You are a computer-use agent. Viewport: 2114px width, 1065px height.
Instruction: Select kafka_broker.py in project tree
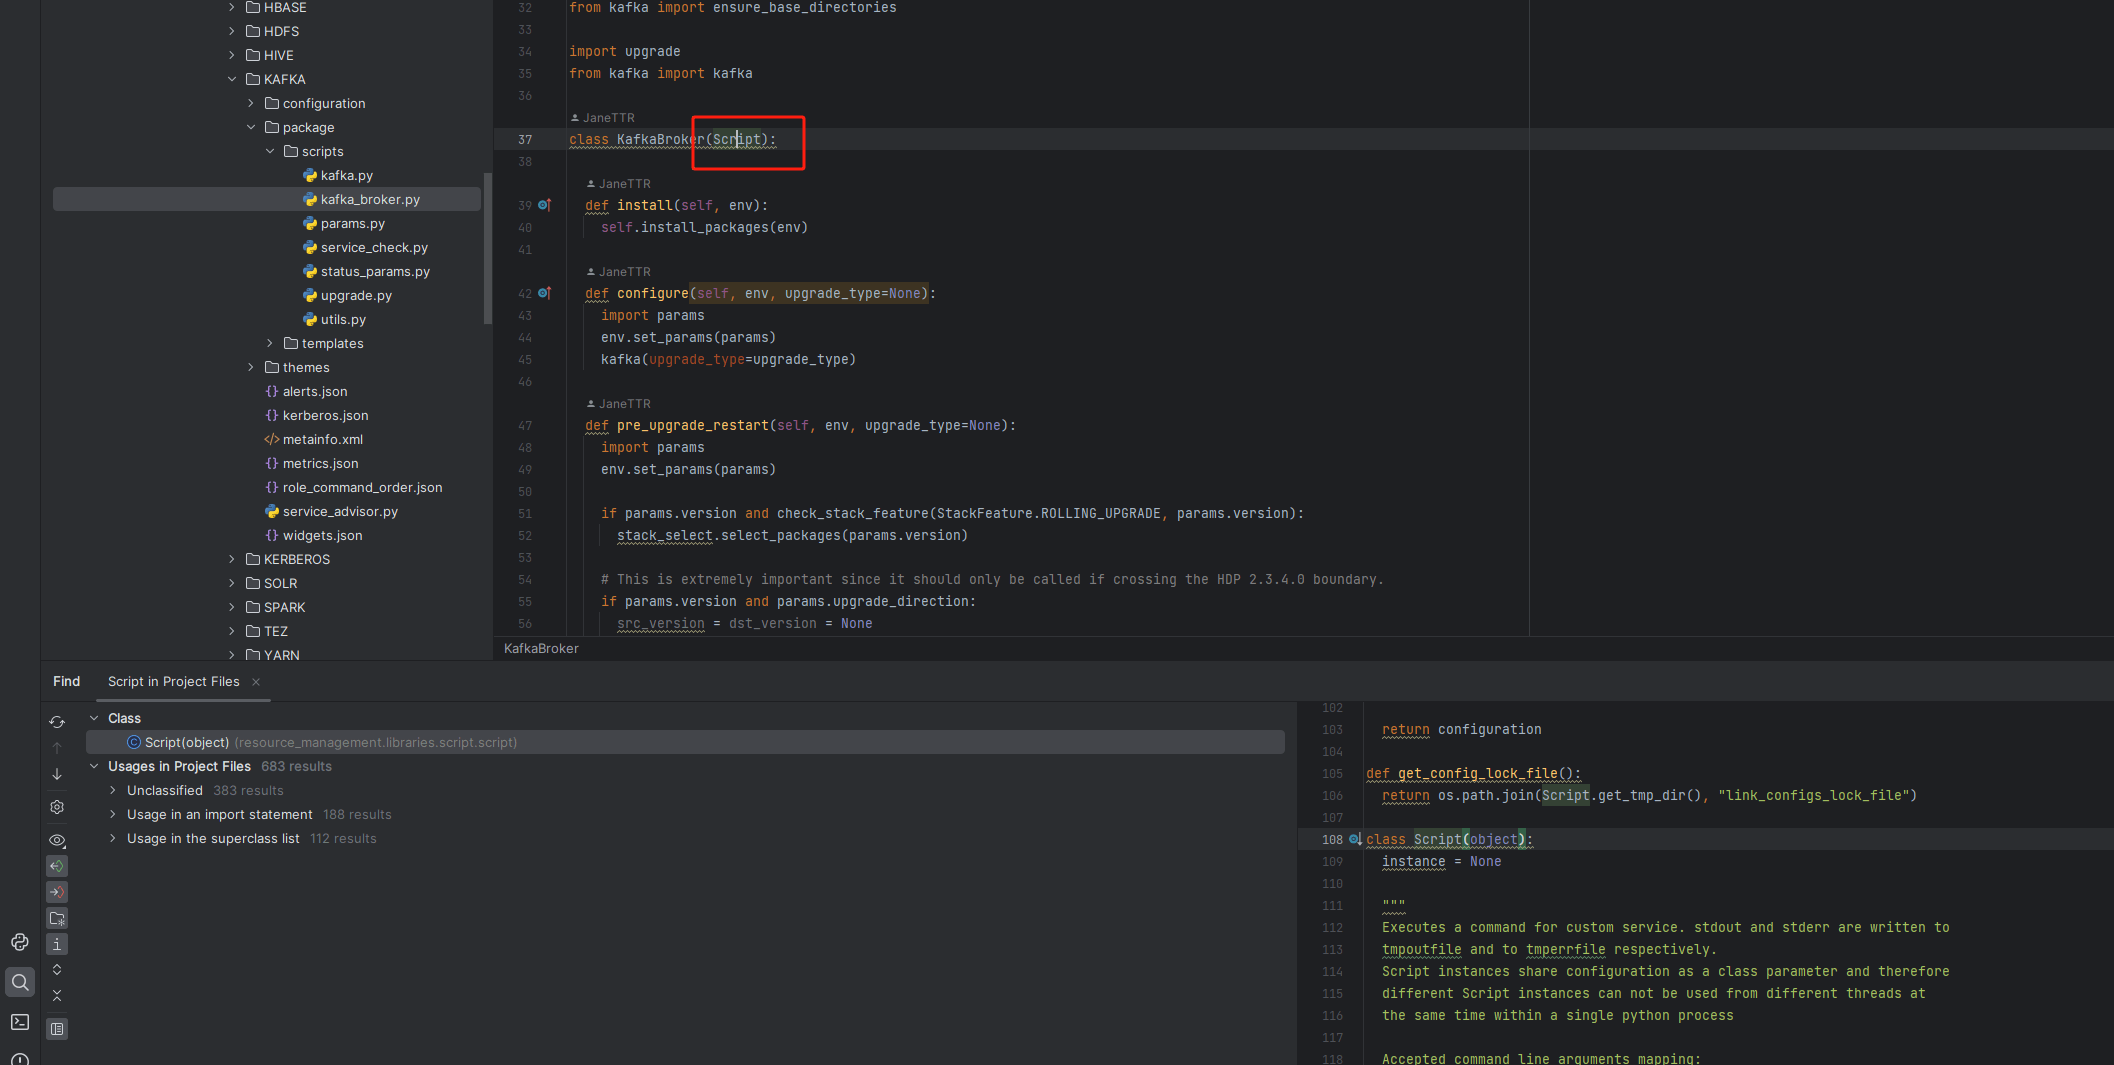[x=267, y=199]
